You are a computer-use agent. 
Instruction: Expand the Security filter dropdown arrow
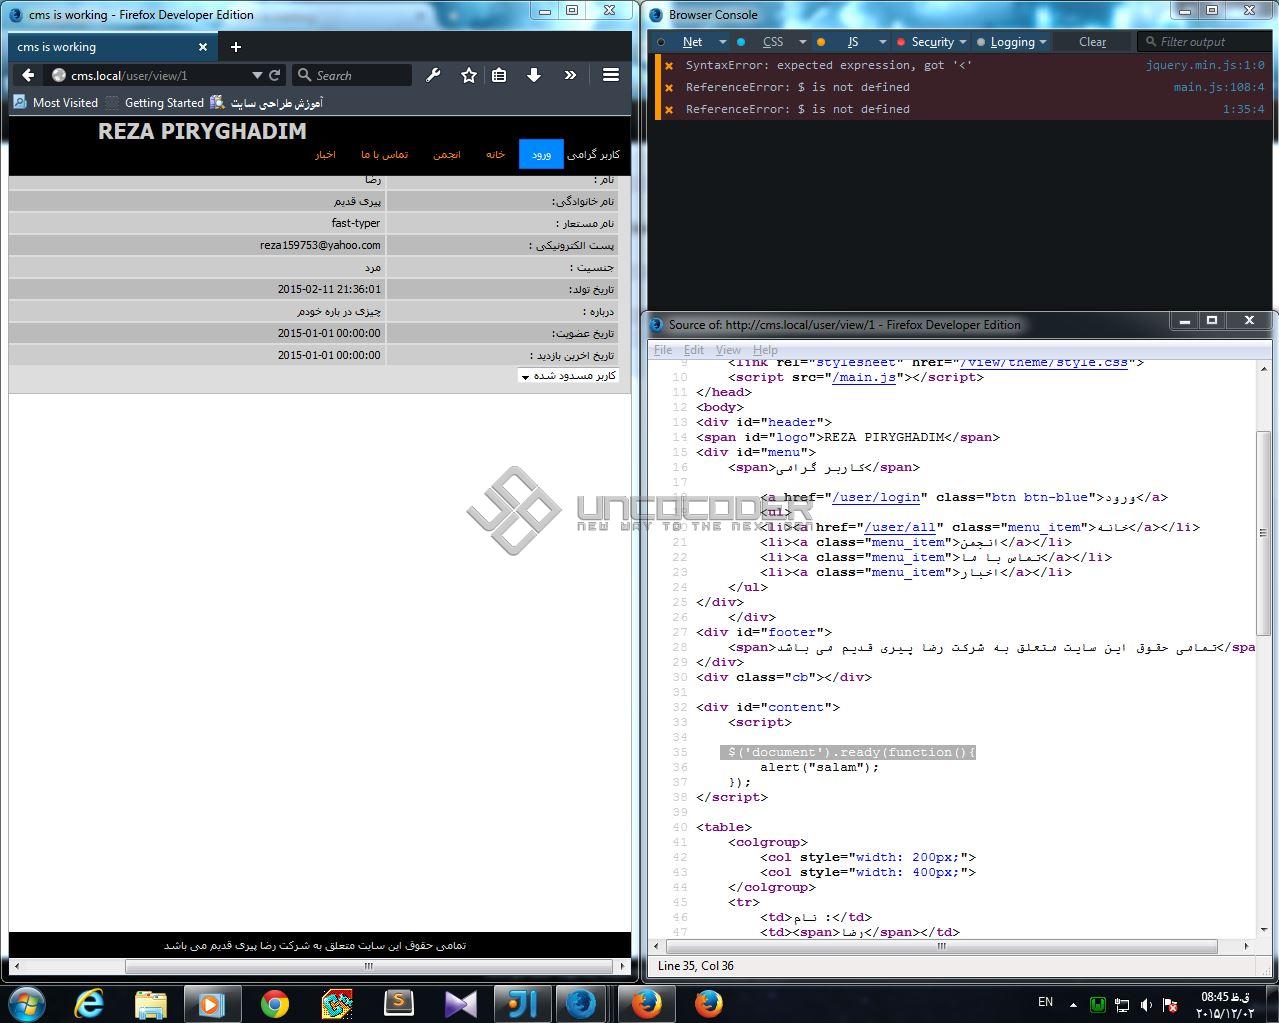[963, 42]
